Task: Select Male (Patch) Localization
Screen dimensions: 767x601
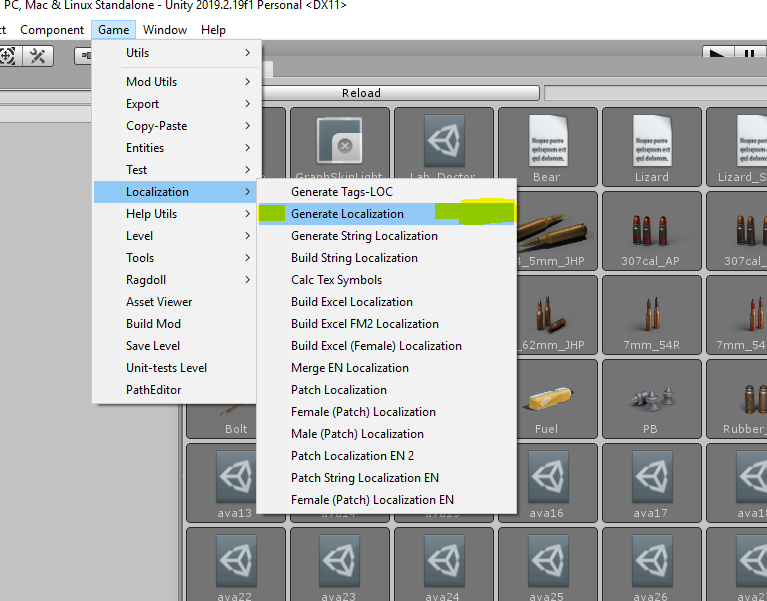Action: 386,434
